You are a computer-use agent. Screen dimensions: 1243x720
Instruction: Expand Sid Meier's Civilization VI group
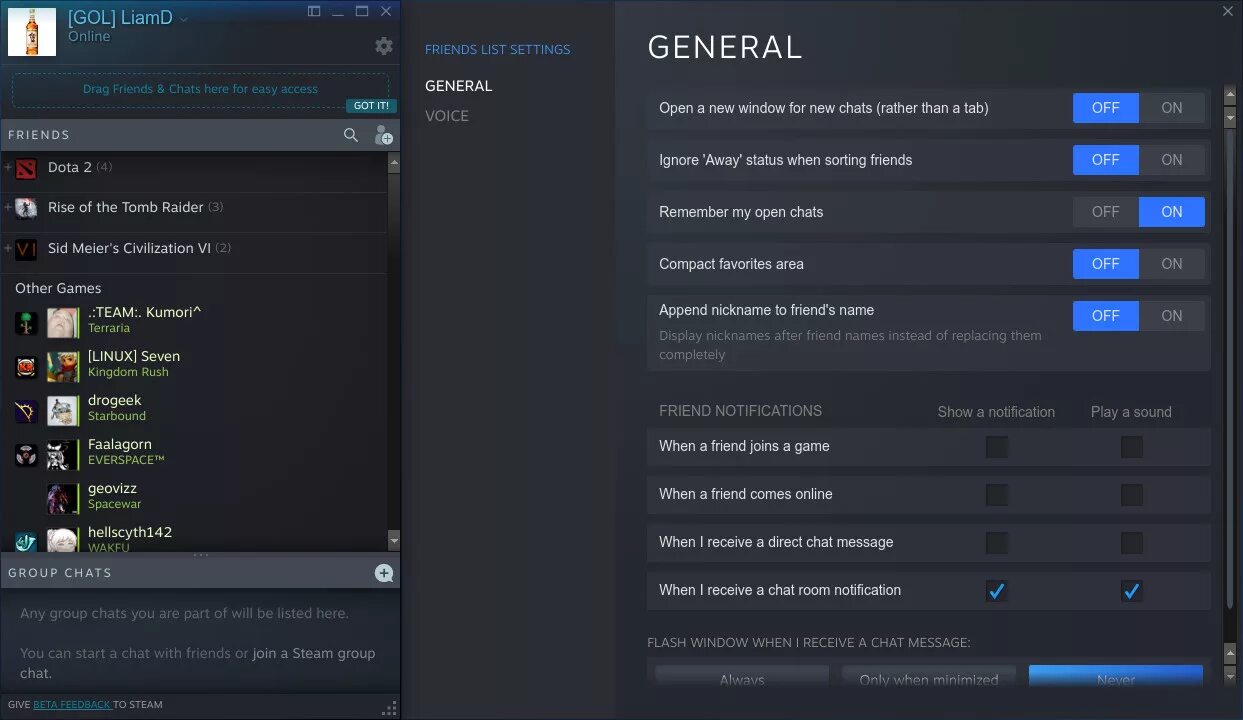click(x=8, y=248)
